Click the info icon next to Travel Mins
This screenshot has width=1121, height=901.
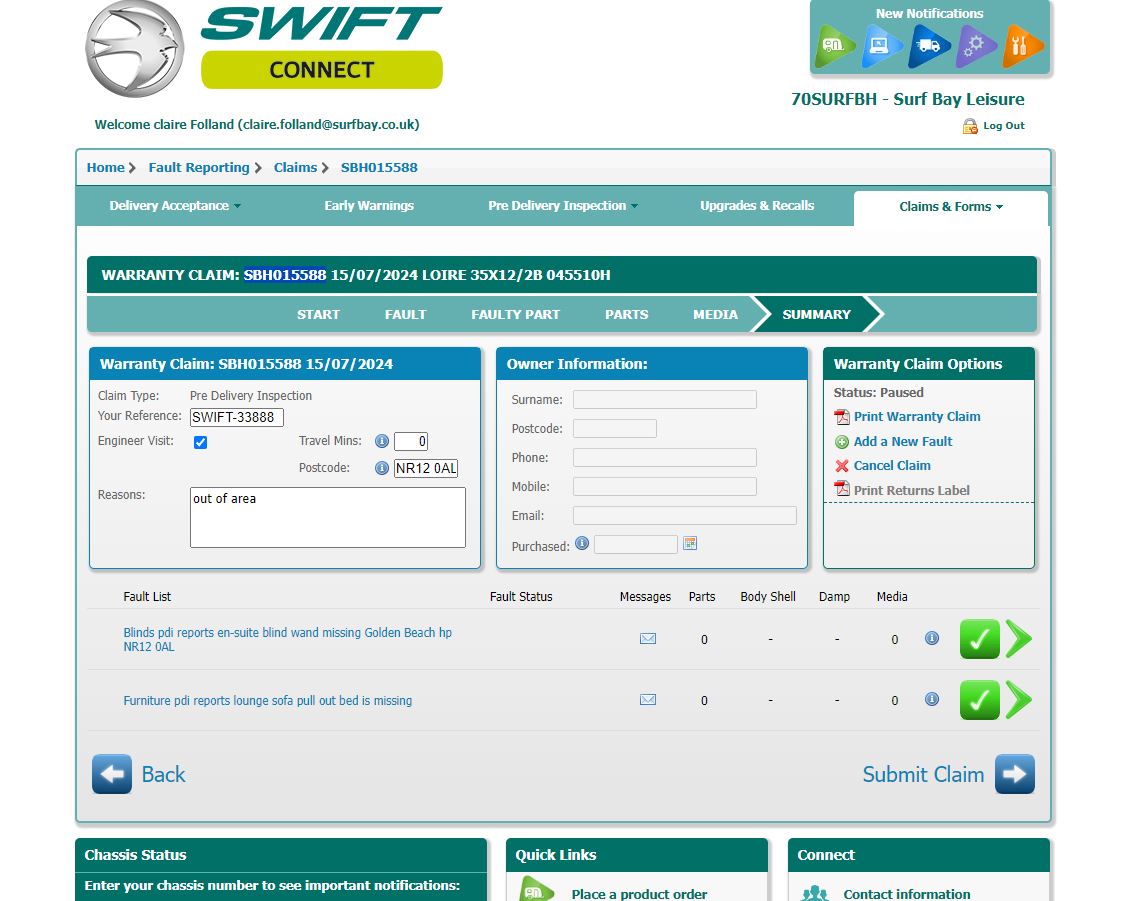381,441
